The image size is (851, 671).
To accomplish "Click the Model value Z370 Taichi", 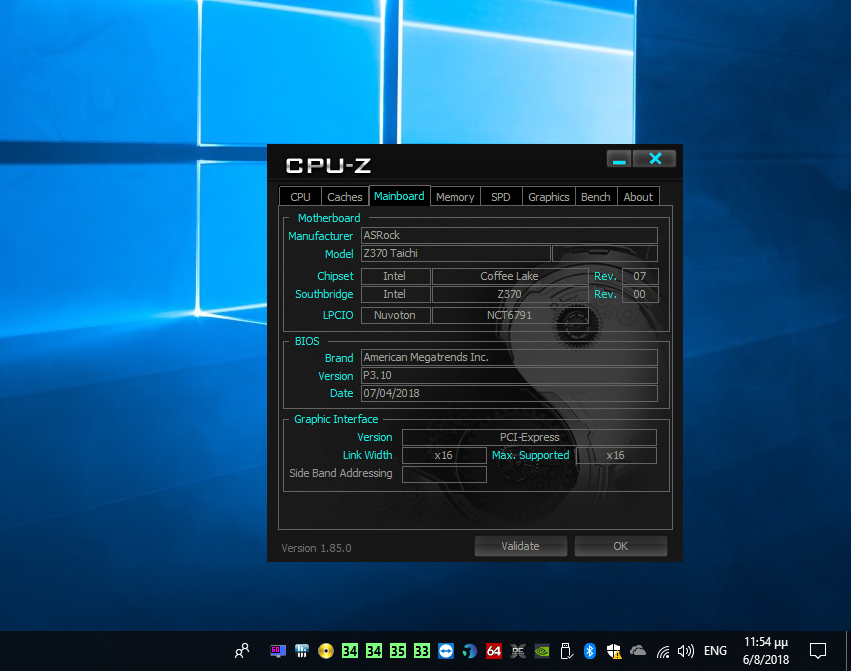I will 455,254.
